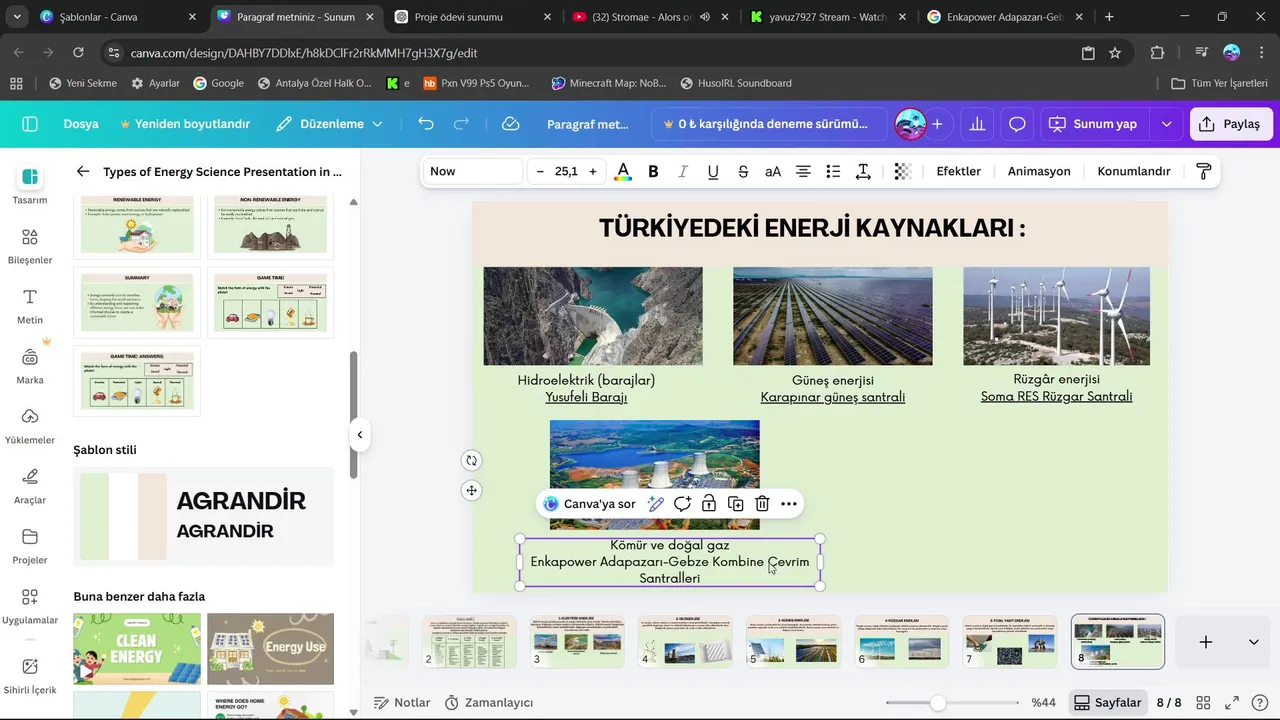1280x720 pixels.
Task: Click Yeniden boyutlandır resize option
Action: pyautogui.click(x=184, y=124)
